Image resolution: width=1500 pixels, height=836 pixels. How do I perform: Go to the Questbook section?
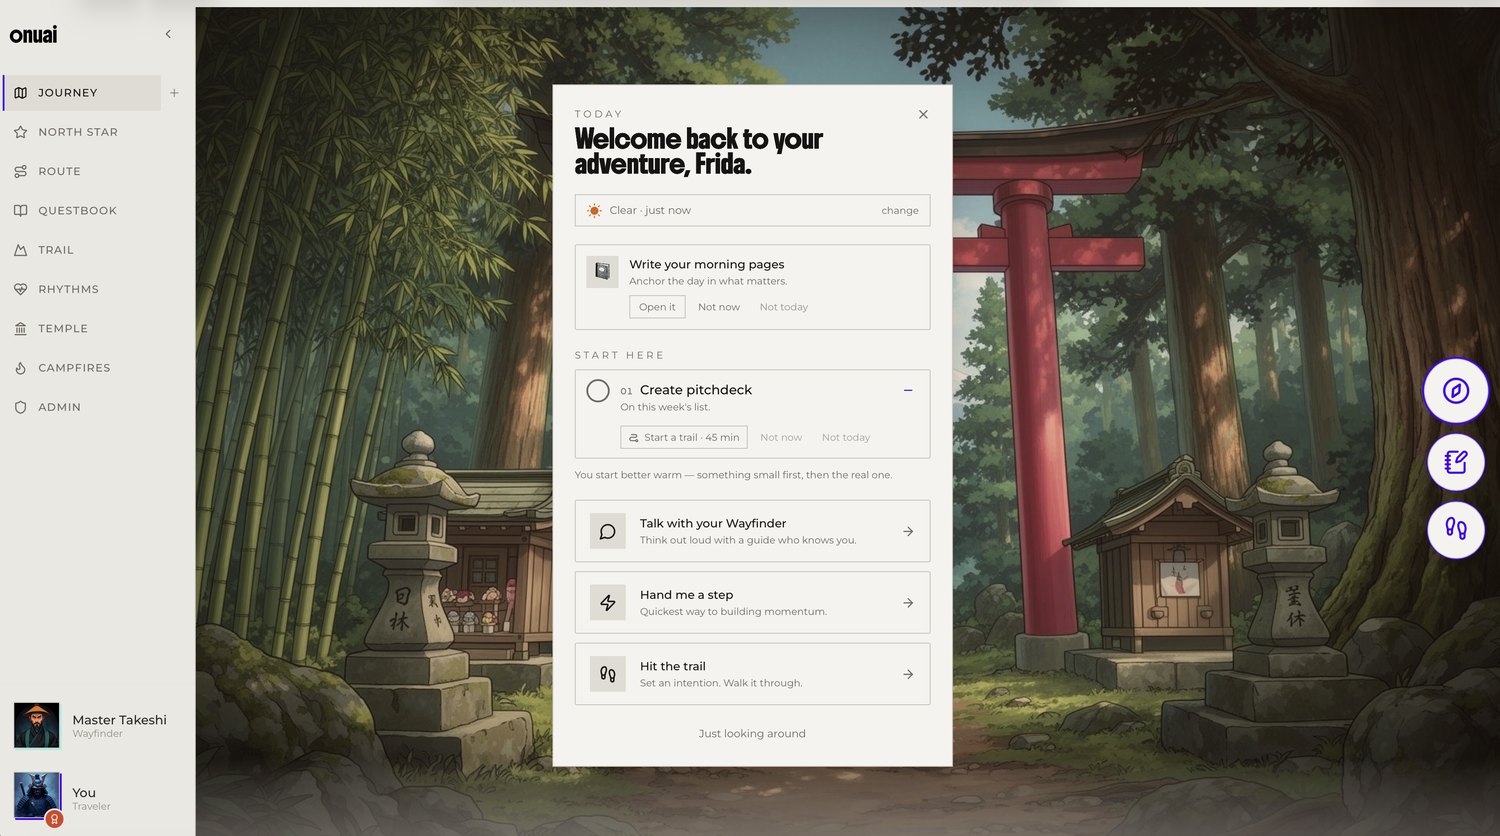(x=82, y=211)
